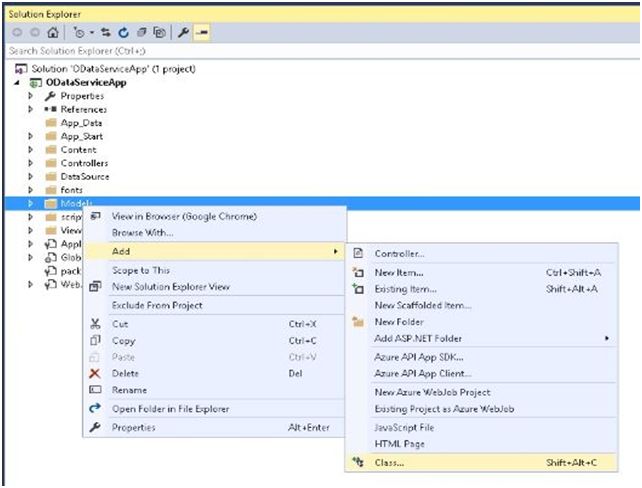Choose Azure API App Client...

pos(423,373)
